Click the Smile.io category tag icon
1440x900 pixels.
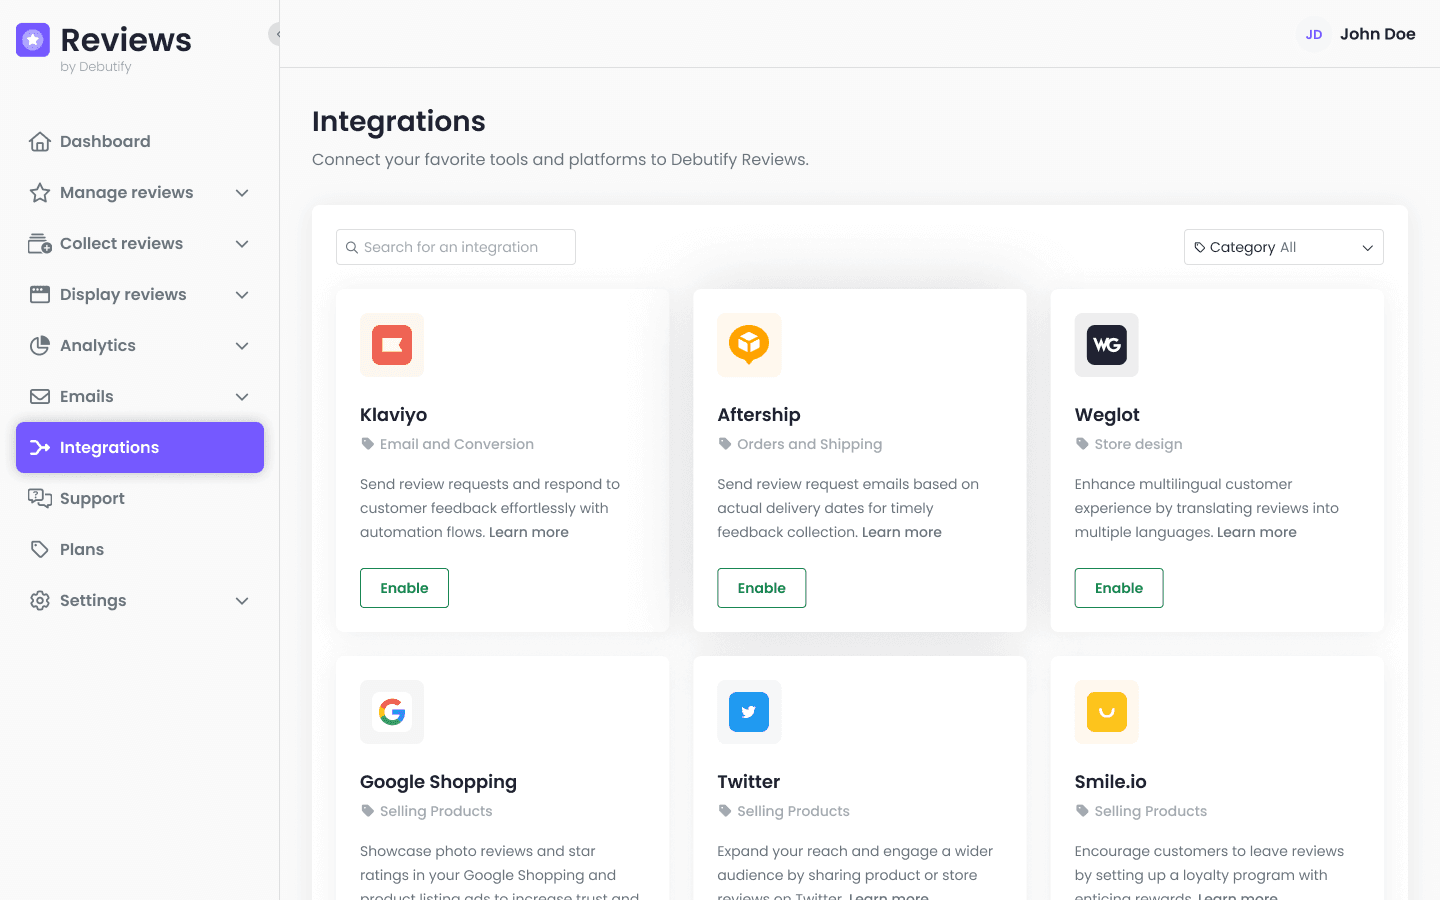point(1082,811)
